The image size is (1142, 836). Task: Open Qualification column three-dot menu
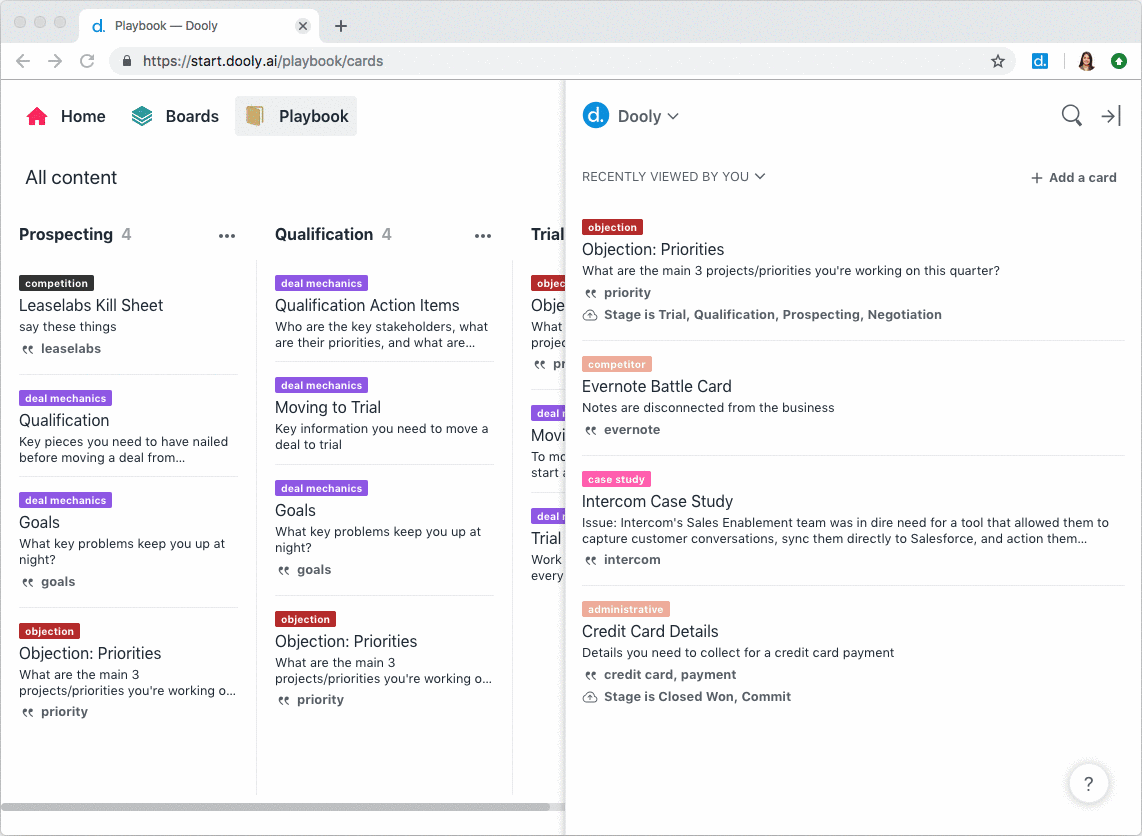[x=483, y=236]
